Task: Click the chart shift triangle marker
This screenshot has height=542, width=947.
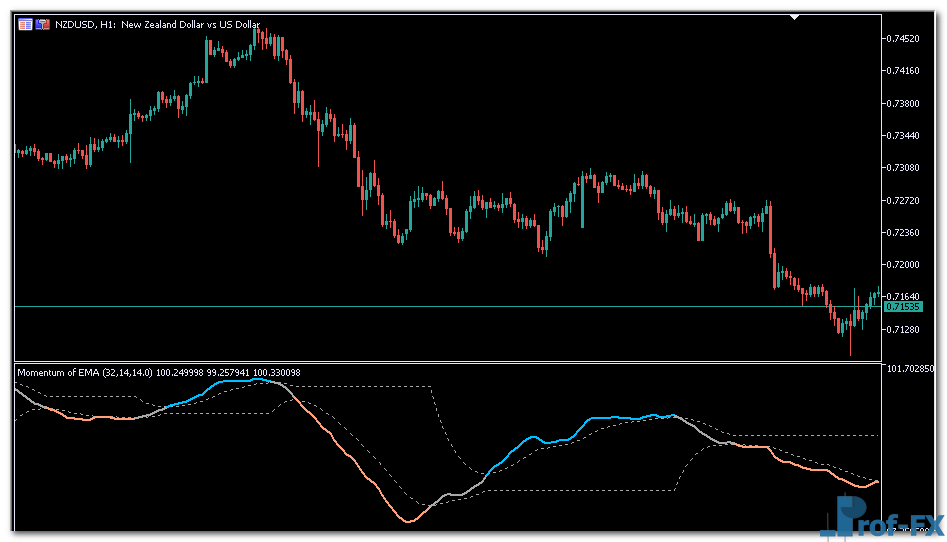Action: (795, 17)
